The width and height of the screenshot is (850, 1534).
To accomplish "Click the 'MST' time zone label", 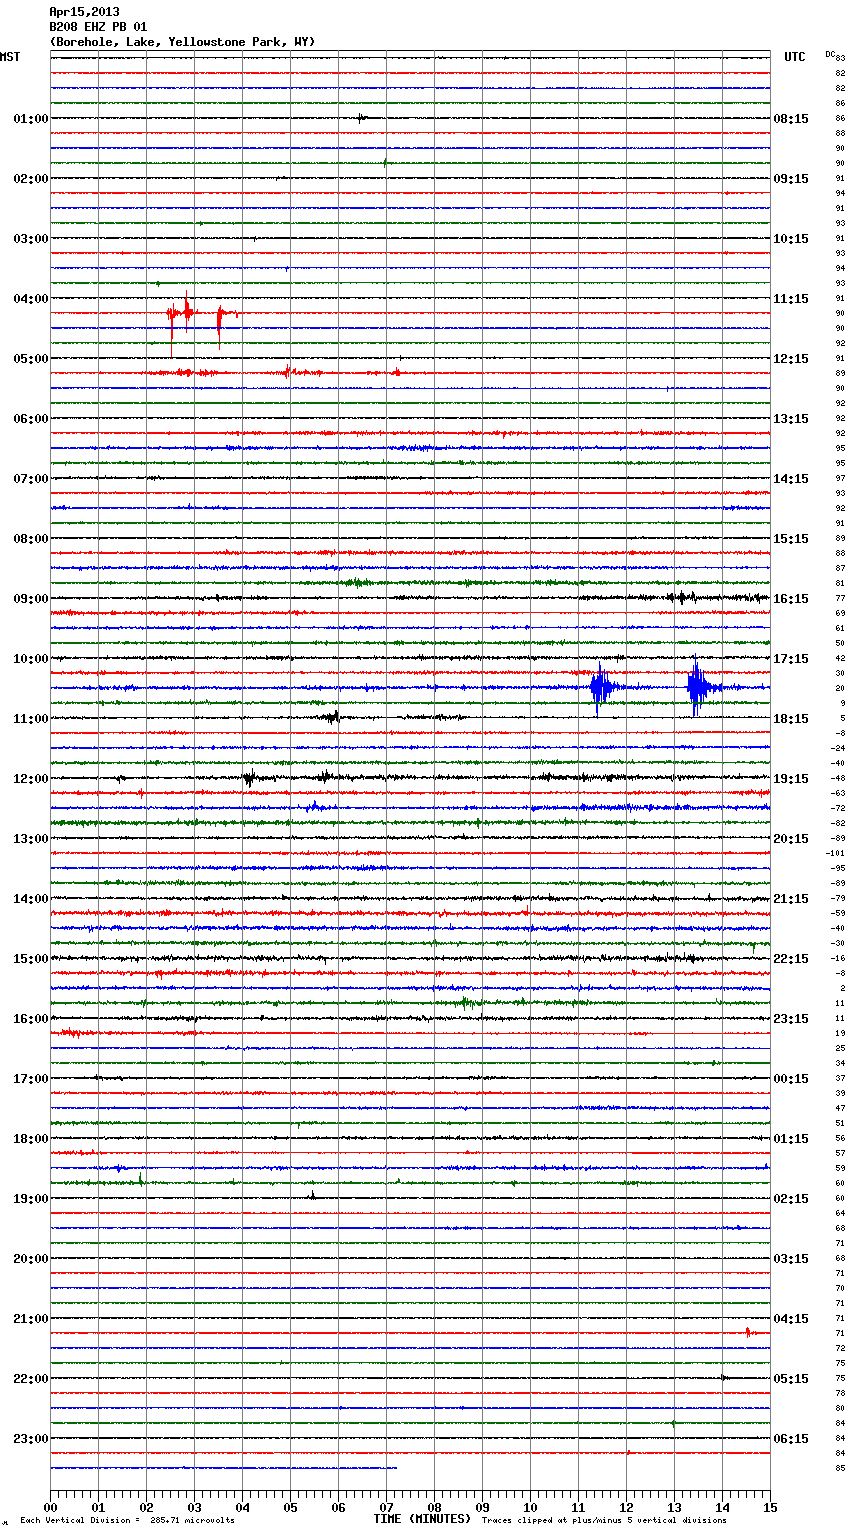I will pos(10,57).
